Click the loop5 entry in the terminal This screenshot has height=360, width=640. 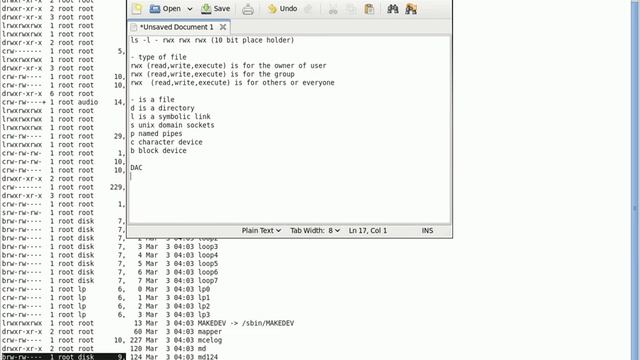point(110,264)
